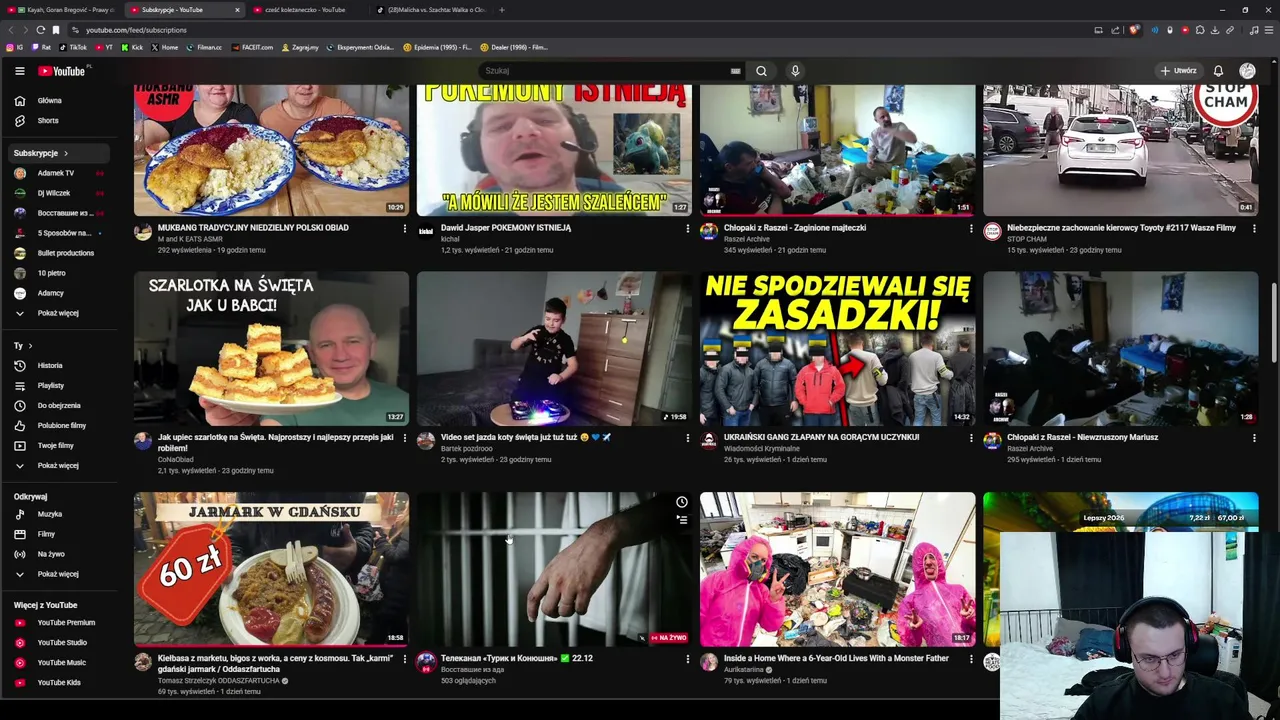Open Filmy under Odkrywaj

60,534
